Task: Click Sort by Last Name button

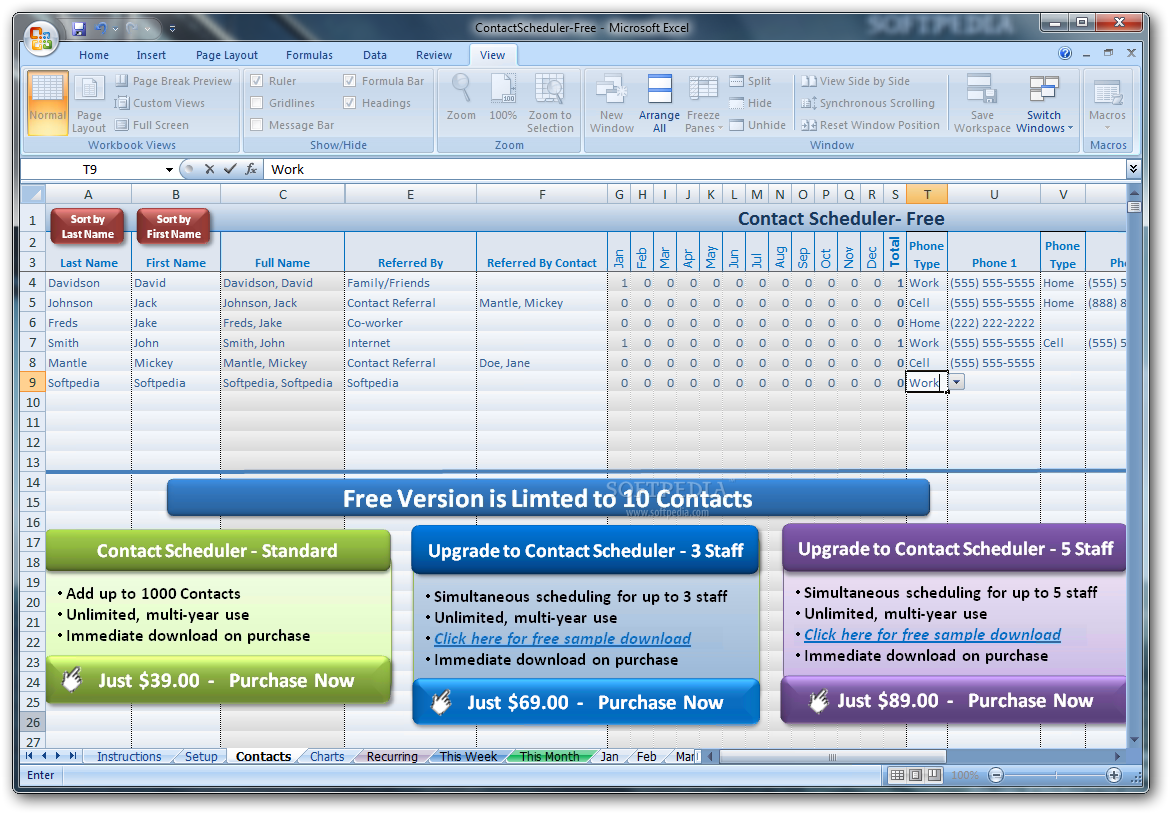Action: (x=87, y=226)
